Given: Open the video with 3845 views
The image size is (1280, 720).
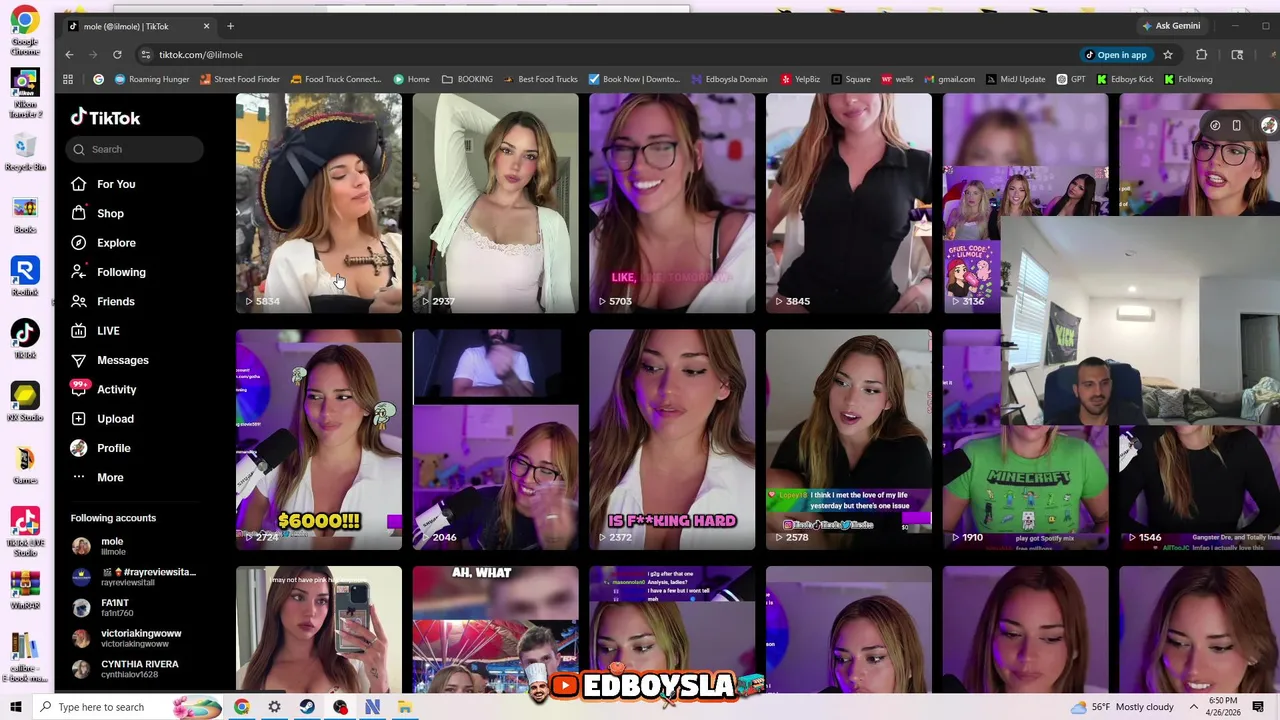Looking at the screenshot, I should (849, 203).
